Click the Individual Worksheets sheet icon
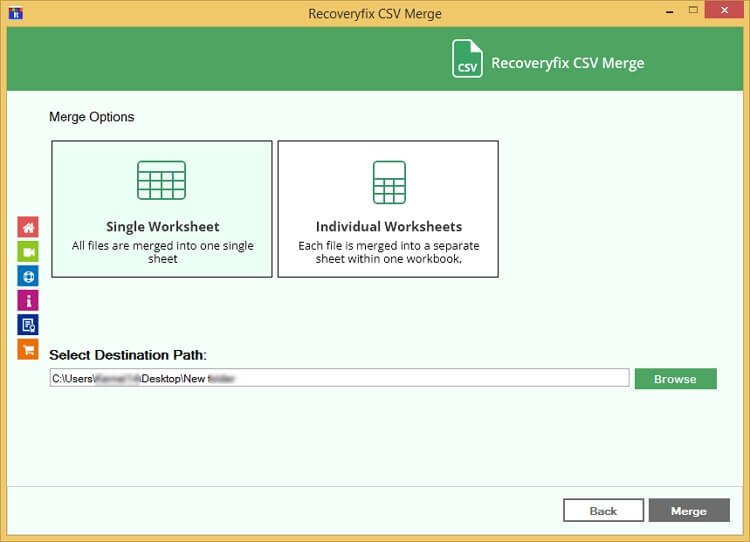 [389, 182]
